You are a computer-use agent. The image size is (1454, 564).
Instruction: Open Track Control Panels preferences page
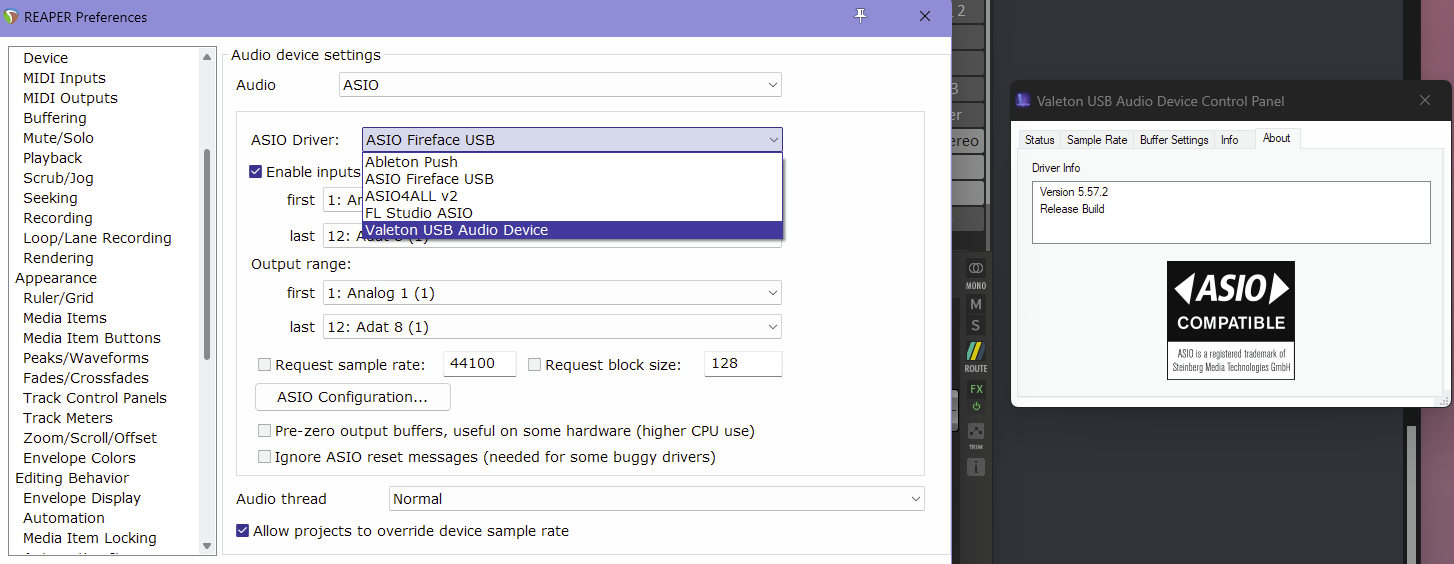(95, 398)
